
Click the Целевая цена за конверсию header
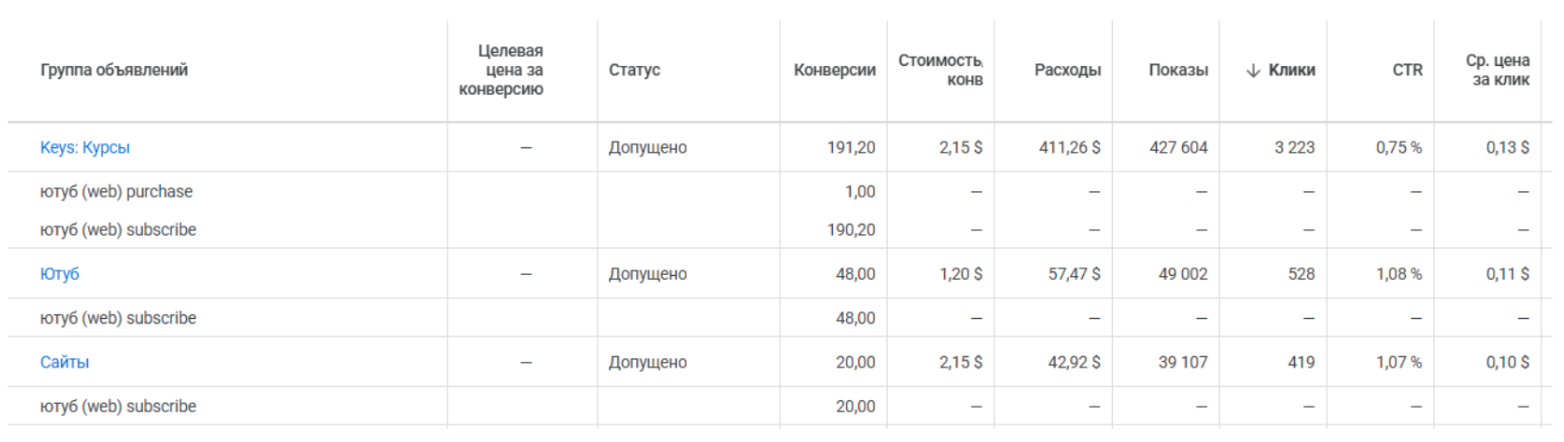(500, 70)
